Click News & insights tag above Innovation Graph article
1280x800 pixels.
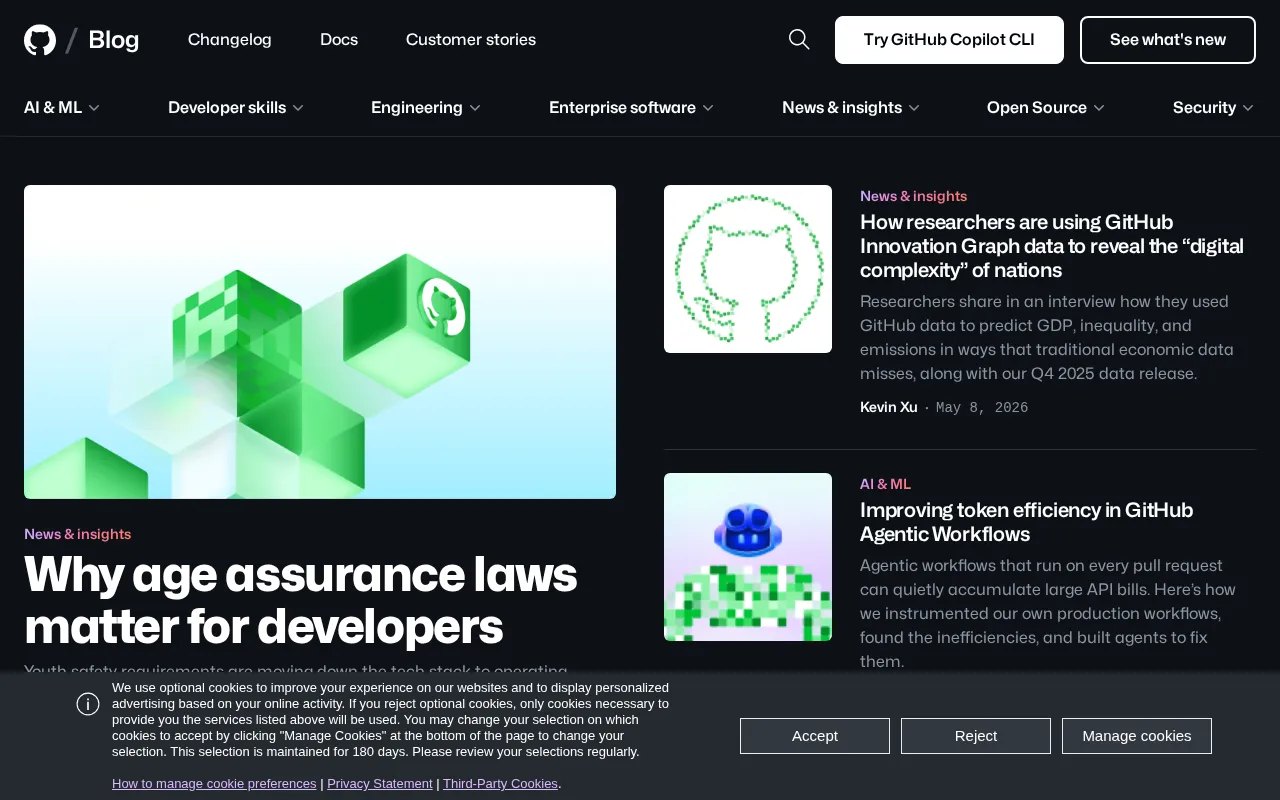coord(914,196)
